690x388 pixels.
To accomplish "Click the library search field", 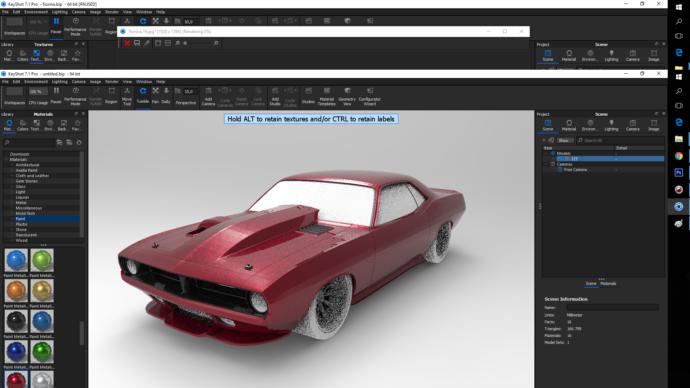I will click(x=29, y=143).
